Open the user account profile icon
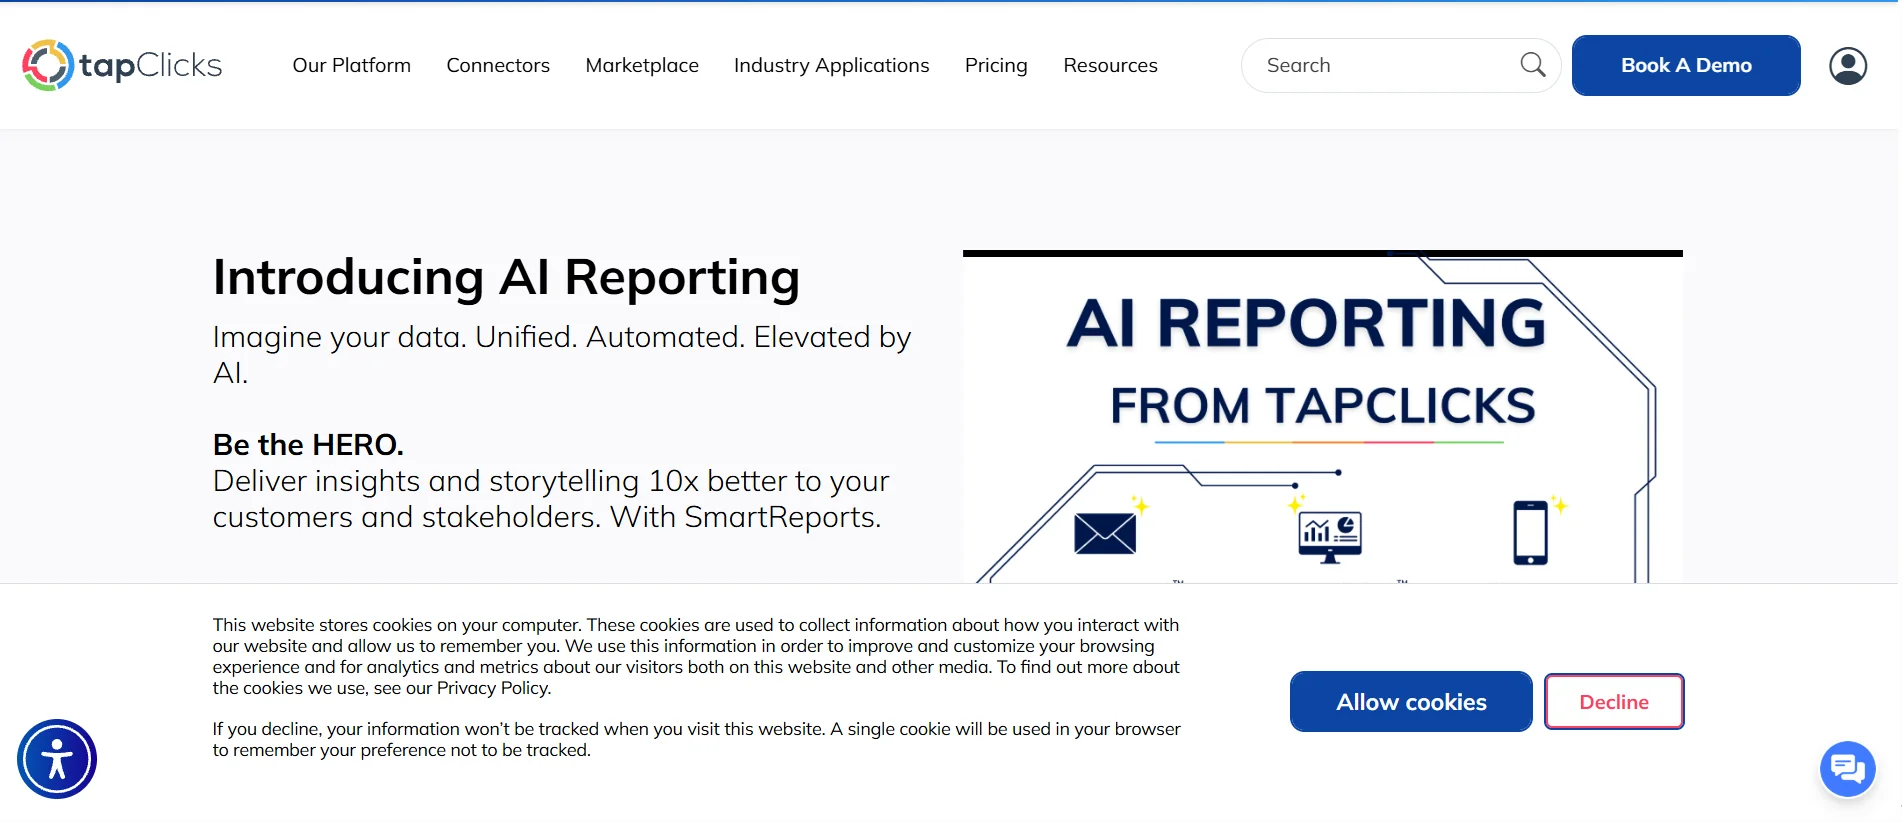 pyautogui.click(x=1847, y=66)
